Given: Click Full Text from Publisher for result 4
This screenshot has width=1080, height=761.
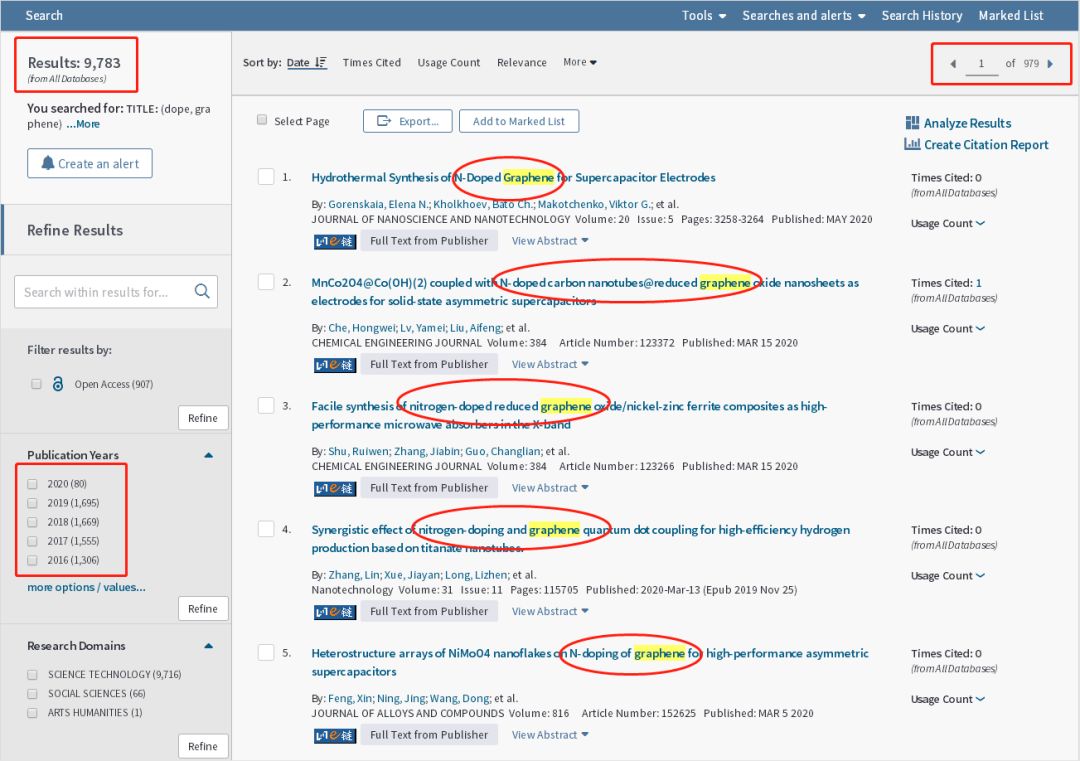Looking at the screenshot, I should pyautogui.click(x=428, y=612).
